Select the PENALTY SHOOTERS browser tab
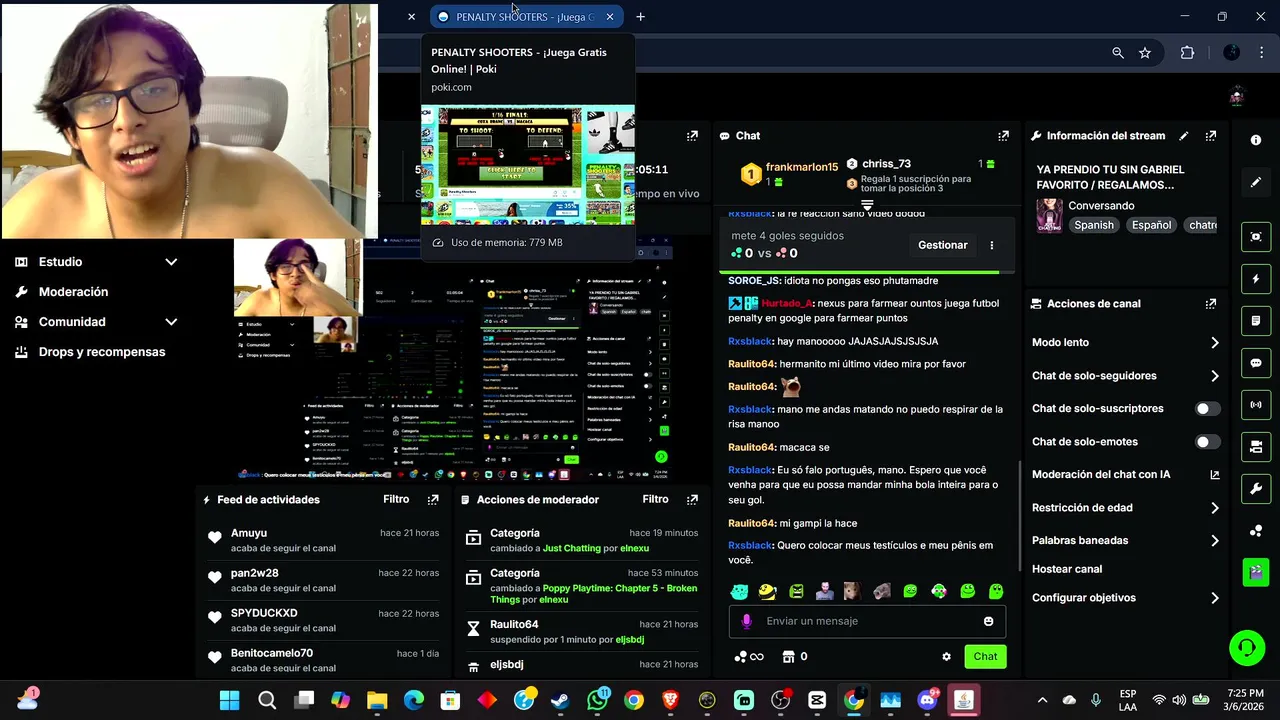 point(526,17)
